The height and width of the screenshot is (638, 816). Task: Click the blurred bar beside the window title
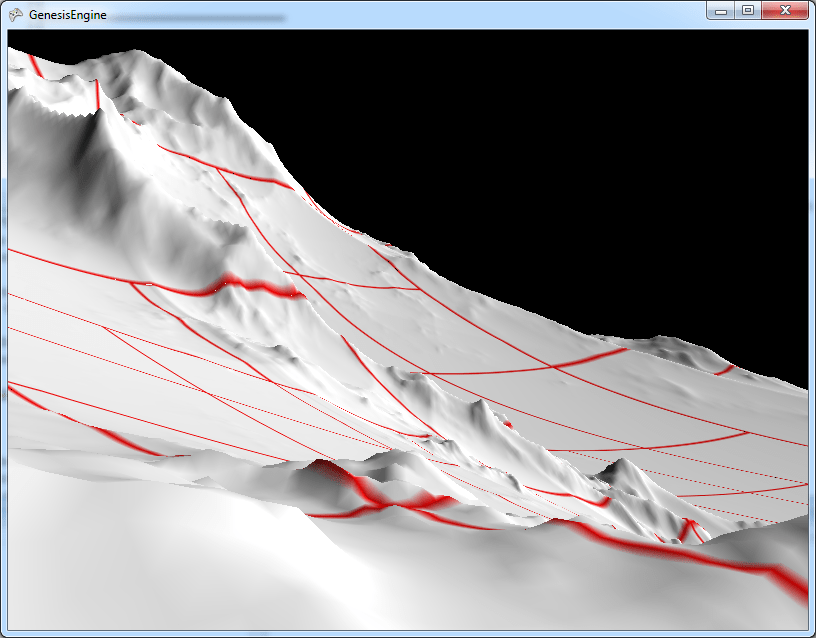[x=200, y=17]
